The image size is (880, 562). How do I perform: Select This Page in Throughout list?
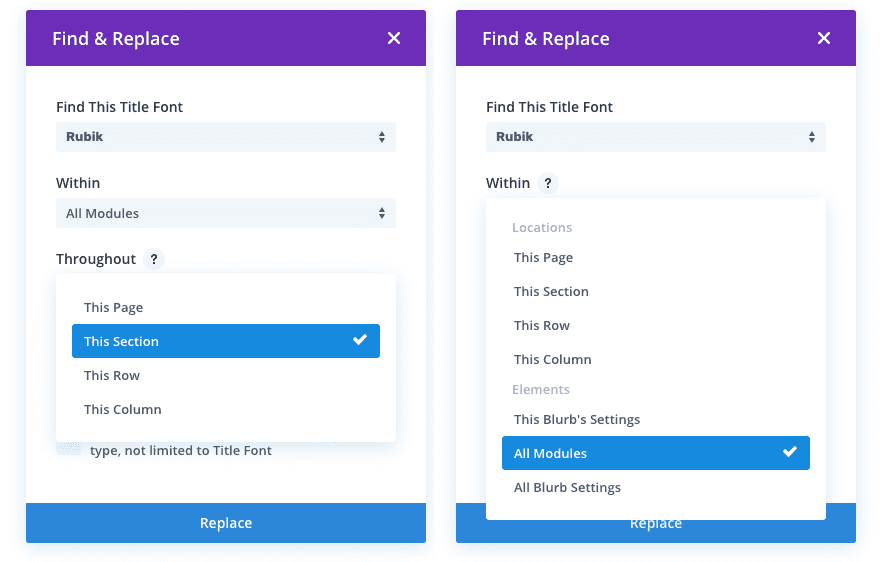pos(114,307)
